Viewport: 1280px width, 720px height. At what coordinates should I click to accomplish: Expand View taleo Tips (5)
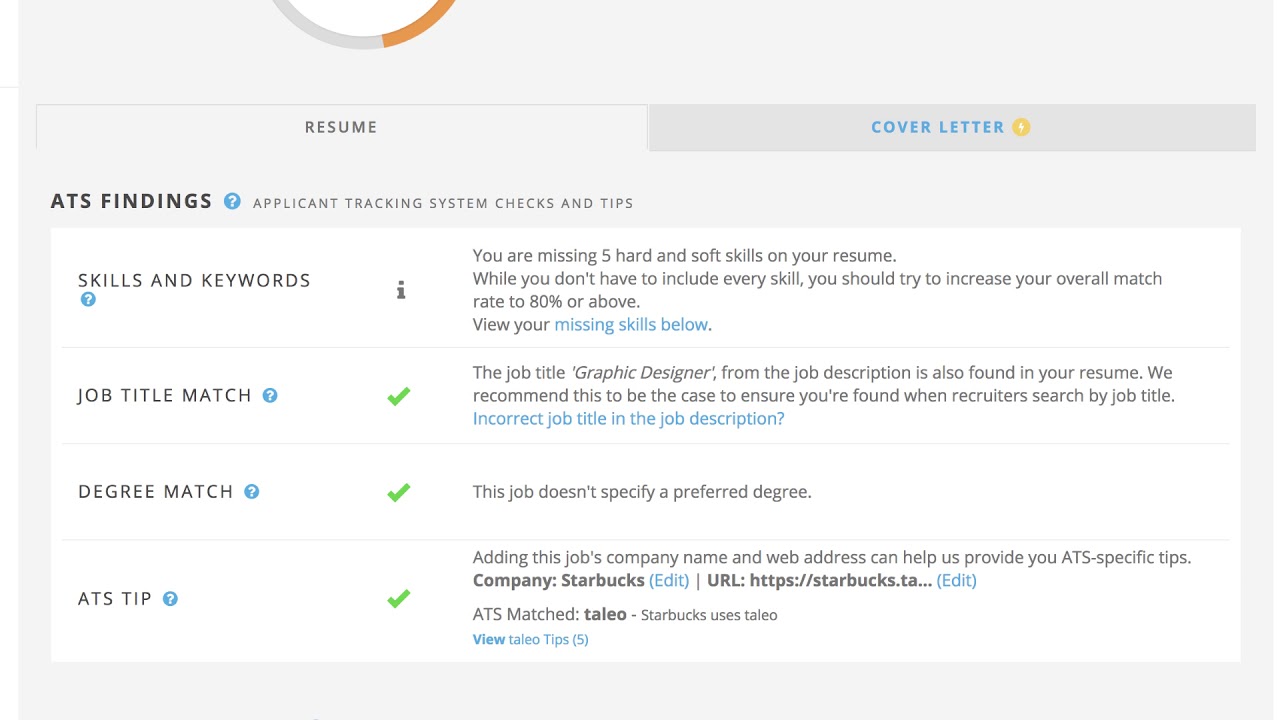[530, 639]
